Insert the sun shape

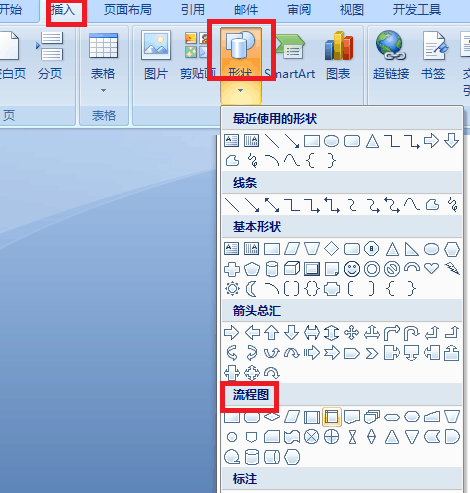click(x=232, y=289)
